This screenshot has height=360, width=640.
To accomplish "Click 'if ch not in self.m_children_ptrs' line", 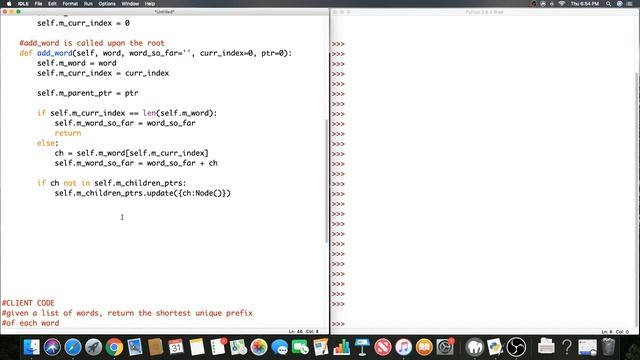I will coord(111,183).
